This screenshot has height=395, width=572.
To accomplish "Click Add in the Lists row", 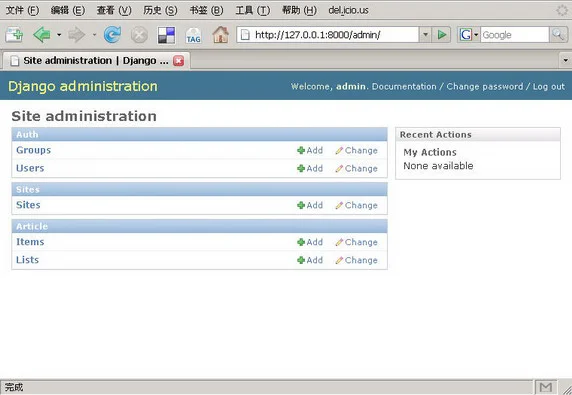I will tap(310, 260).
